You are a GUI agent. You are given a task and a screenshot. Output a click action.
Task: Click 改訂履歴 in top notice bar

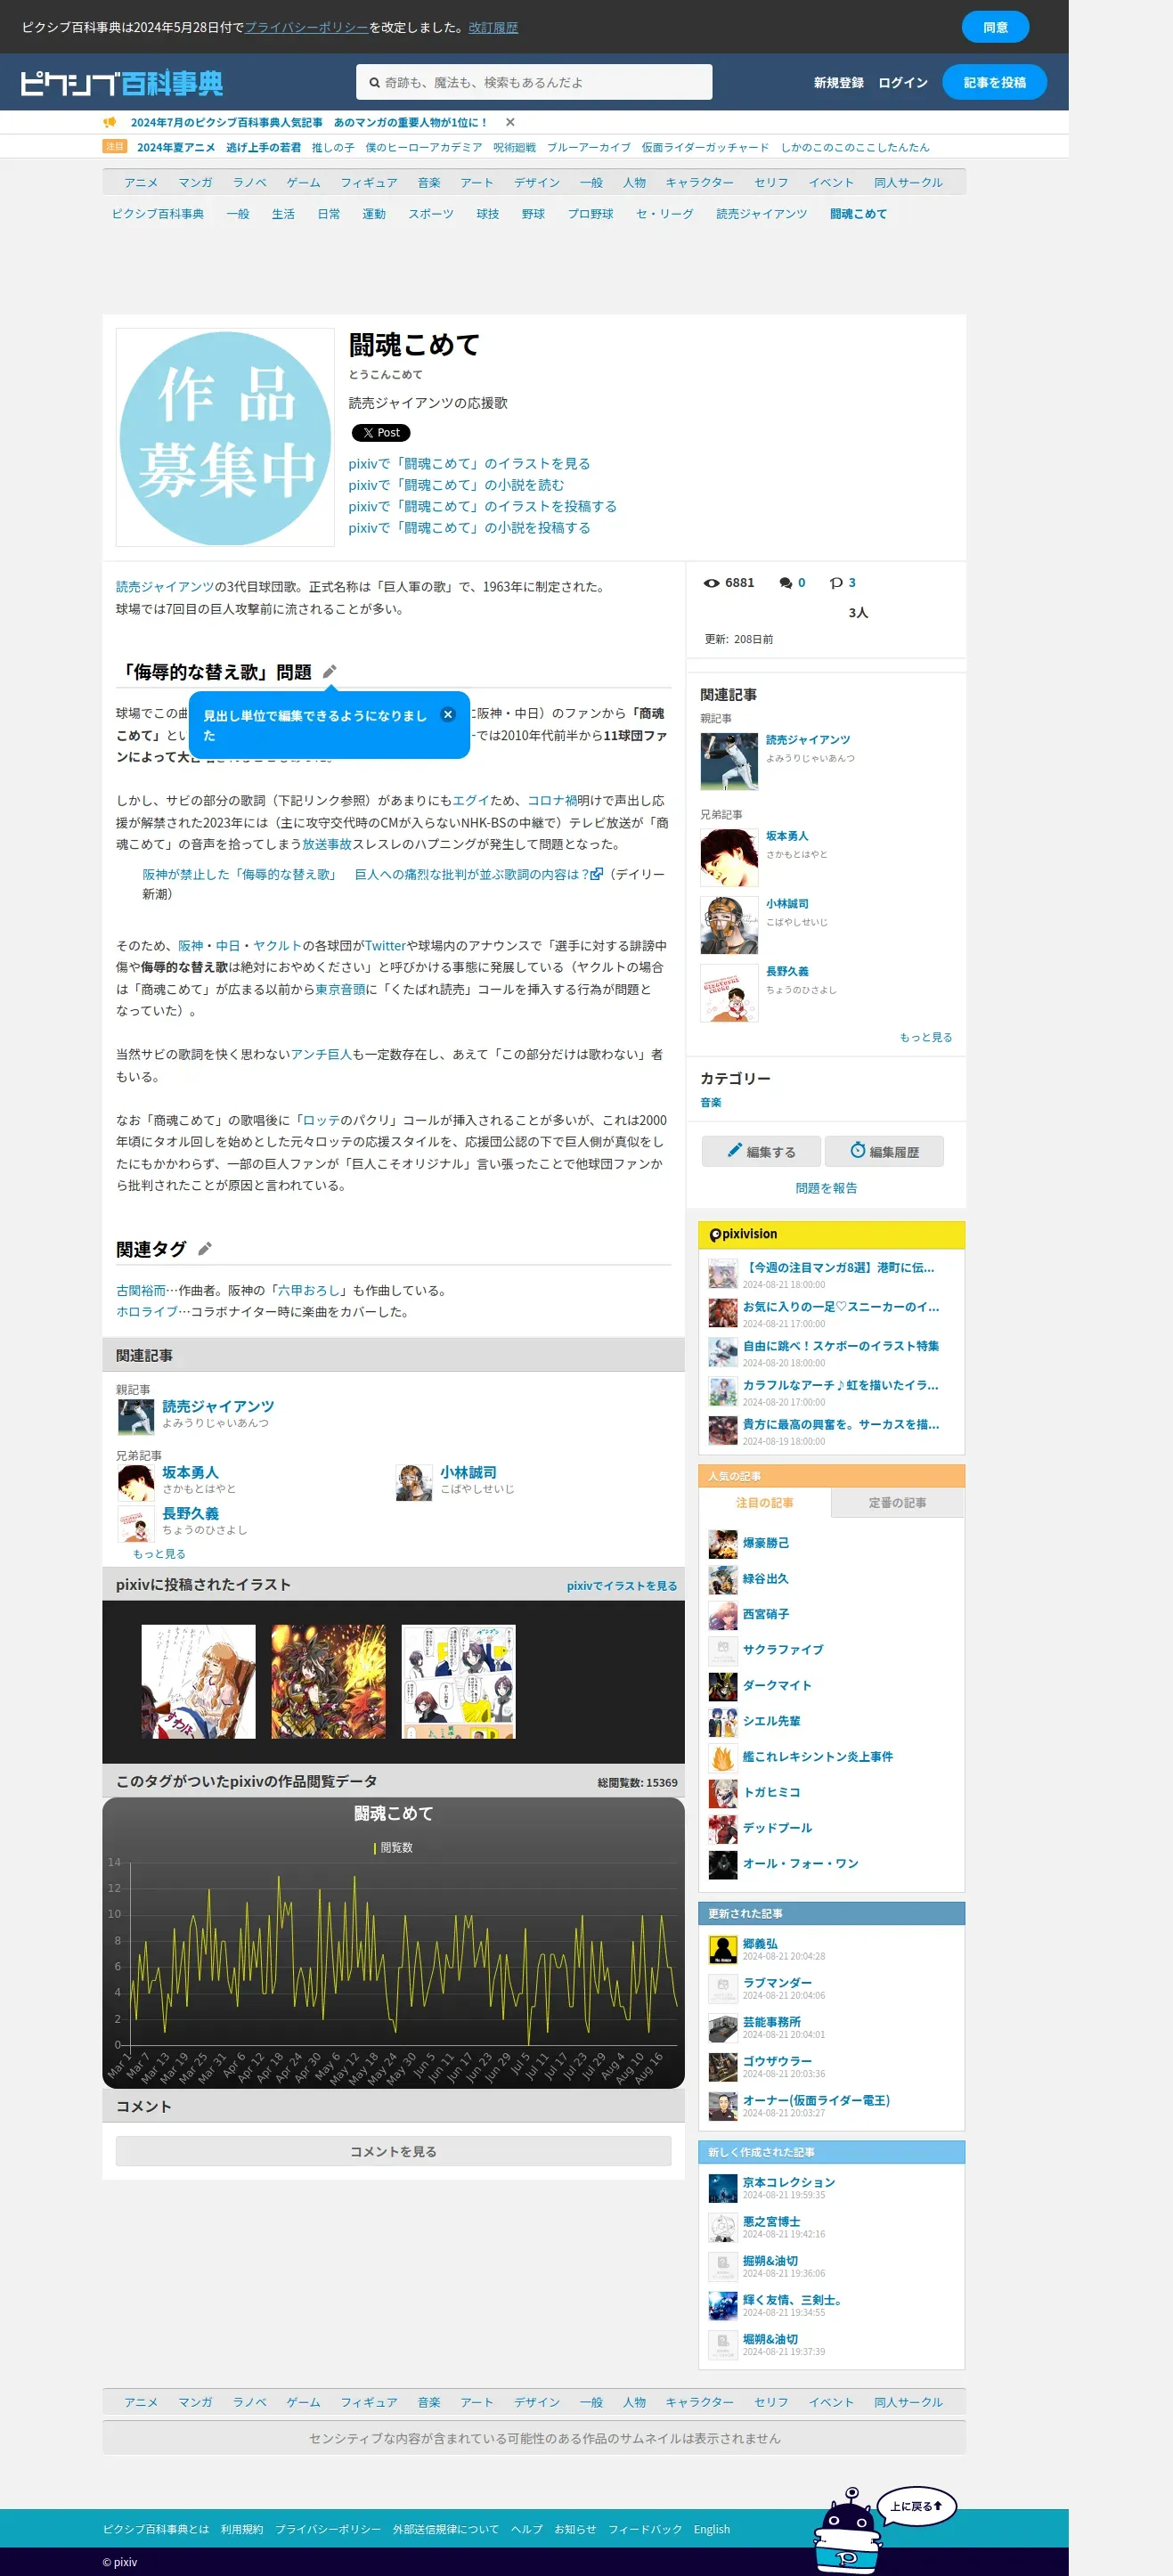click(493, 28)
